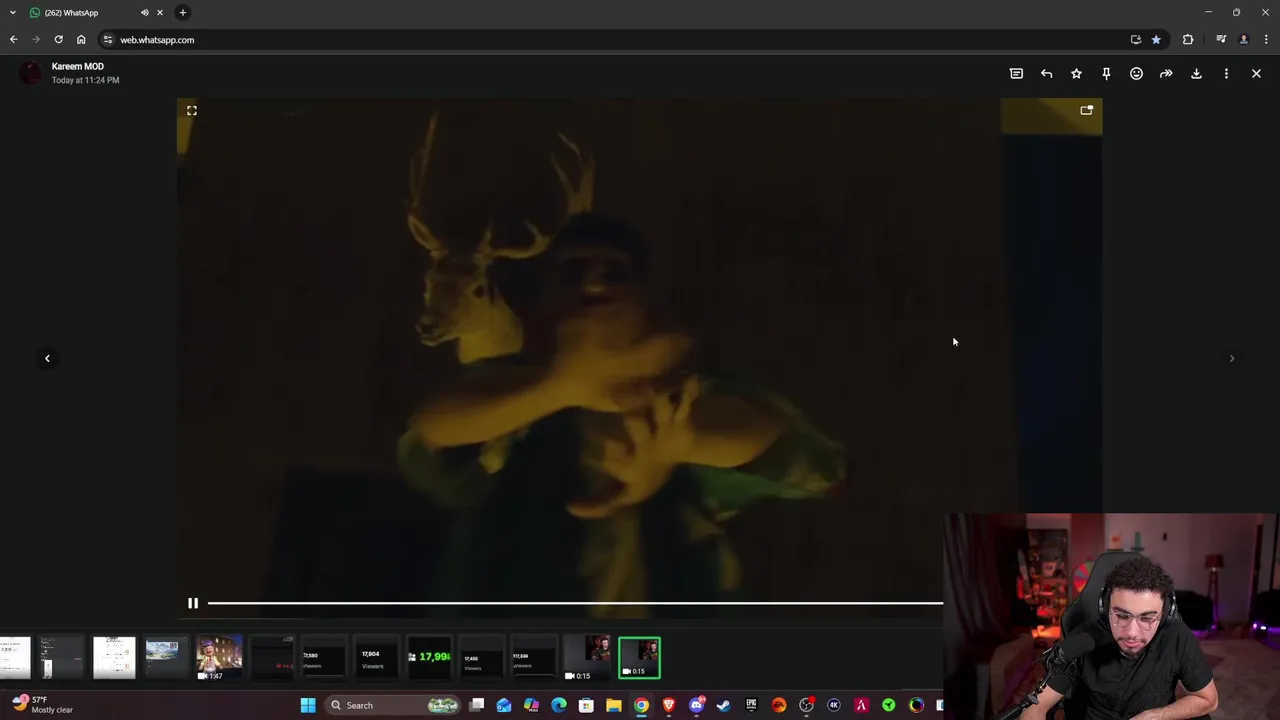Screen dimensions: 1280x720
Task: Click Kareem MOD sender name
Action: pos(78,66)
